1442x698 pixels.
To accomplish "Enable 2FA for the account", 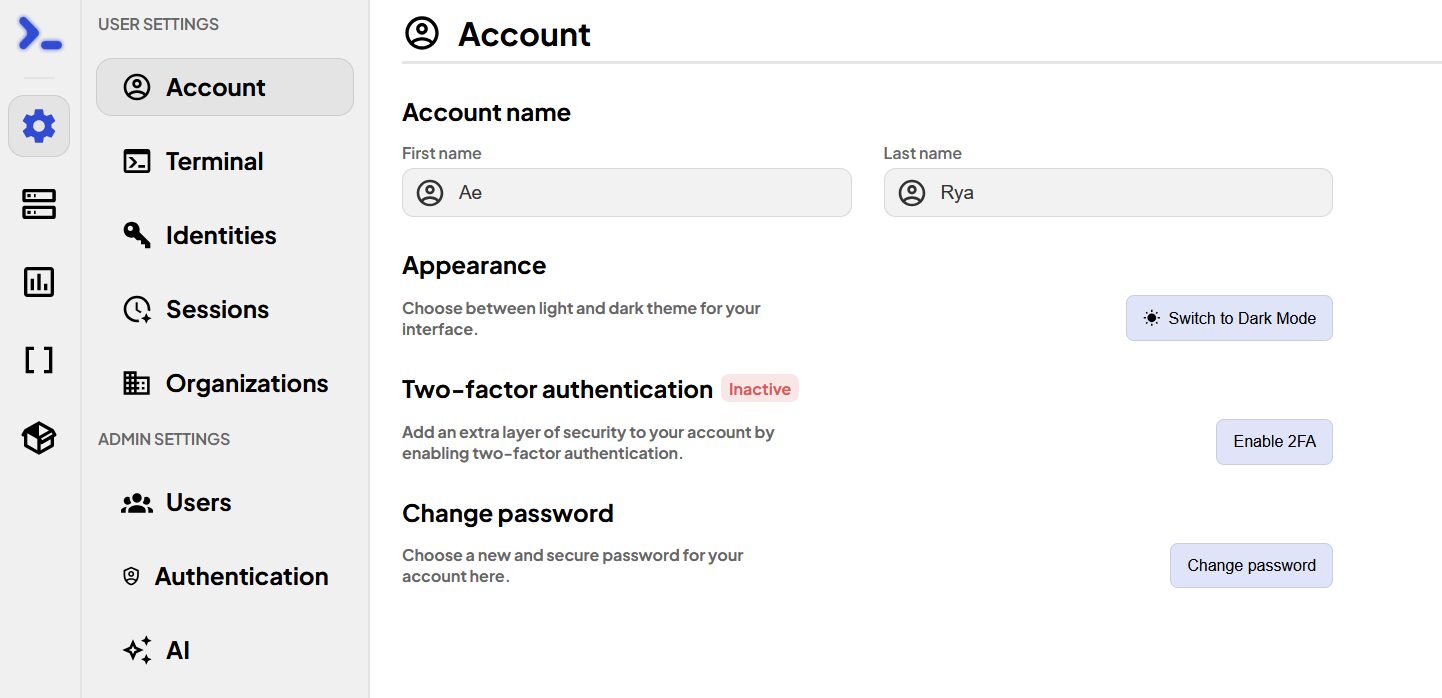I will click(1274, 441).
